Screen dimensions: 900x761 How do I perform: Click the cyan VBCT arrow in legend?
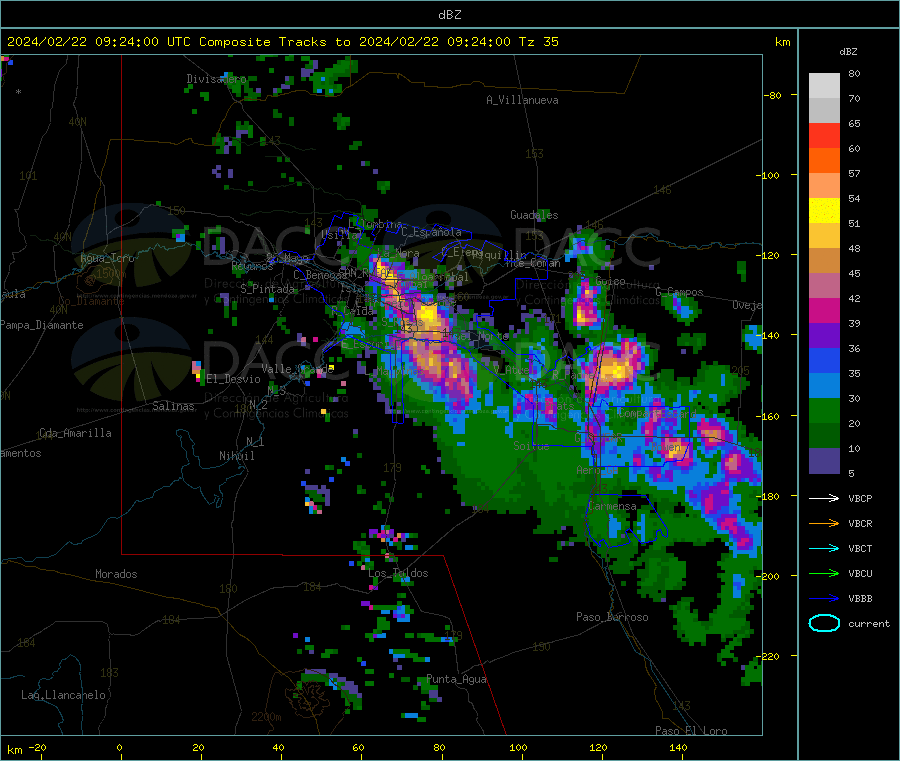click(824, 548)
